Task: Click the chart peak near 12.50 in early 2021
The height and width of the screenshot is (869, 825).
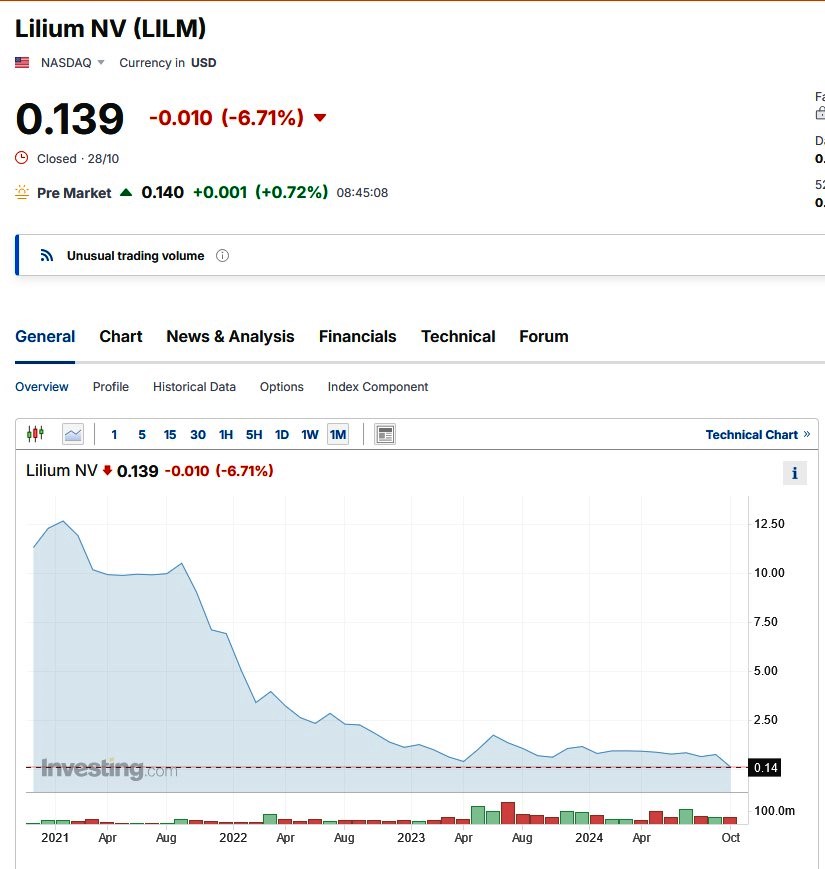Action: click(x=63, y=522)
